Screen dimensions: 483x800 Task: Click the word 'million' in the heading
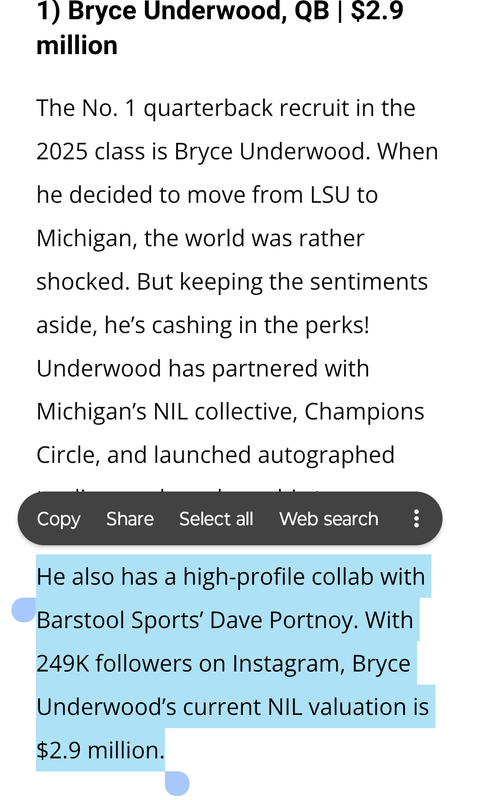coord(77,45)
